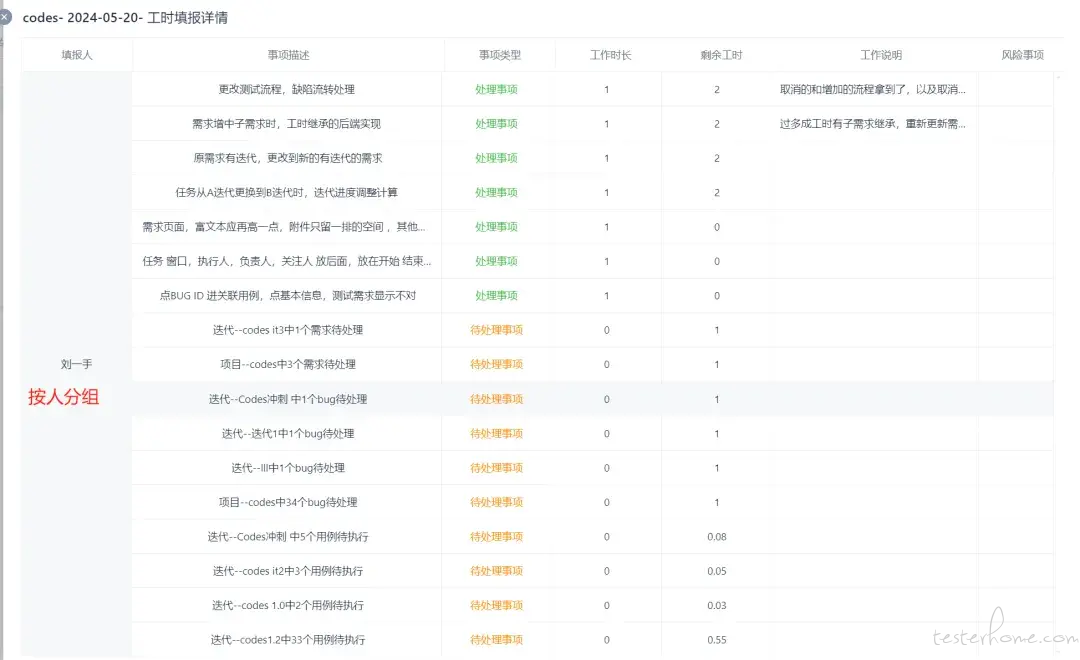Click work duration 1 in 更改测试流程 row
Viewport: 1080px width, 660px height.
pos(607,90)
